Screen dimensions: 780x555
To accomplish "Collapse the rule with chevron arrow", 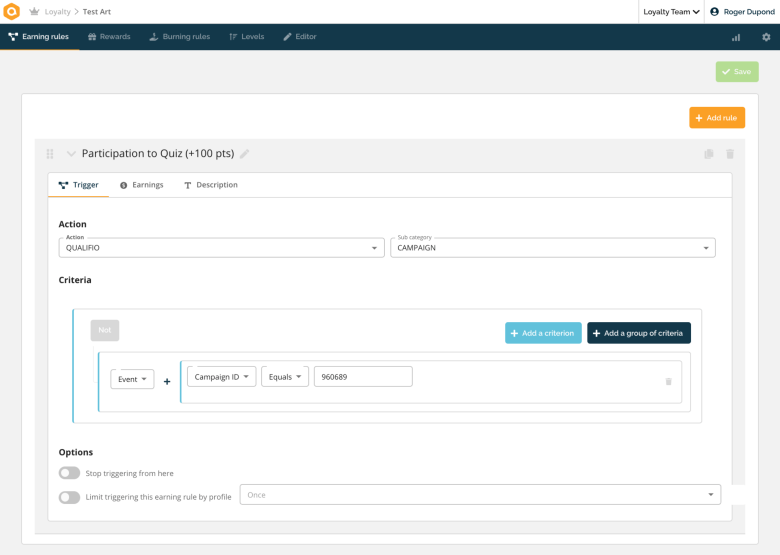I will click(71, 154).
